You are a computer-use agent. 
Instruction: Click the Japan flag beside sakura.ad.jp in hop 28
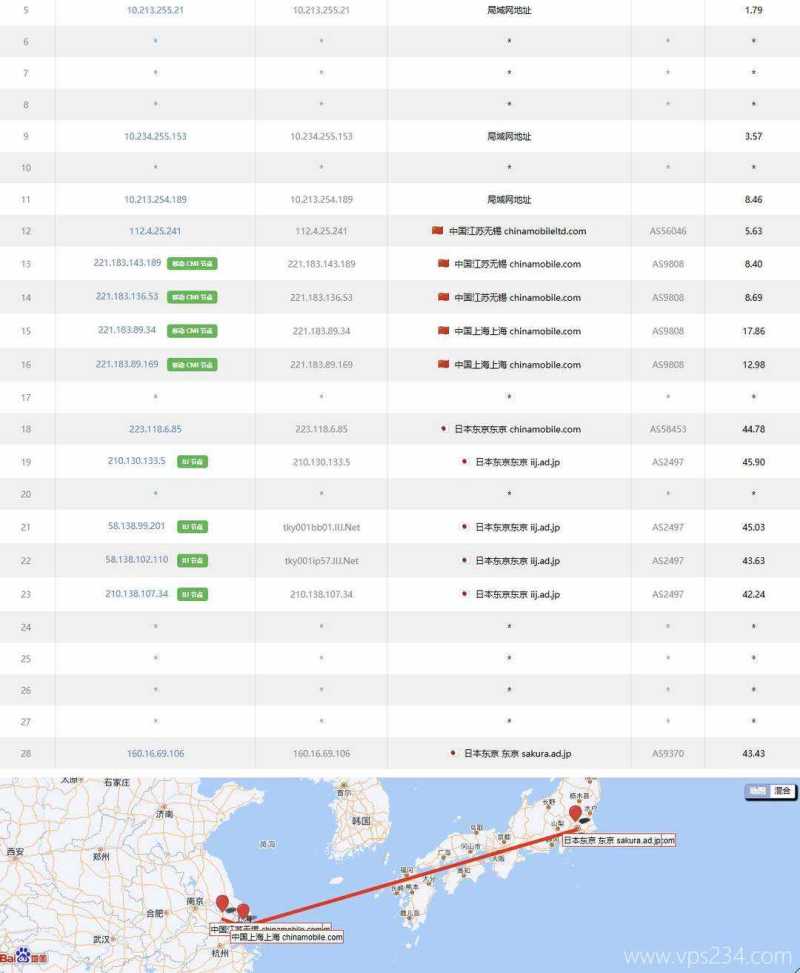click(x=454, y=753)
